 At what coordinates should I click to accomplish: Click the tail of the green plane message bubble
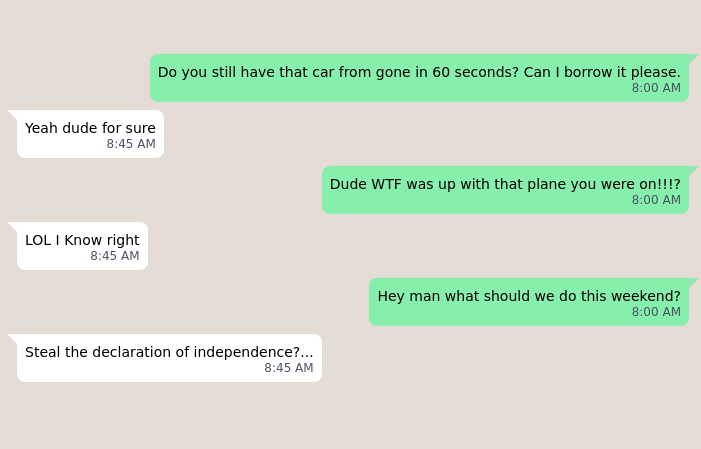tap(693, 170)
